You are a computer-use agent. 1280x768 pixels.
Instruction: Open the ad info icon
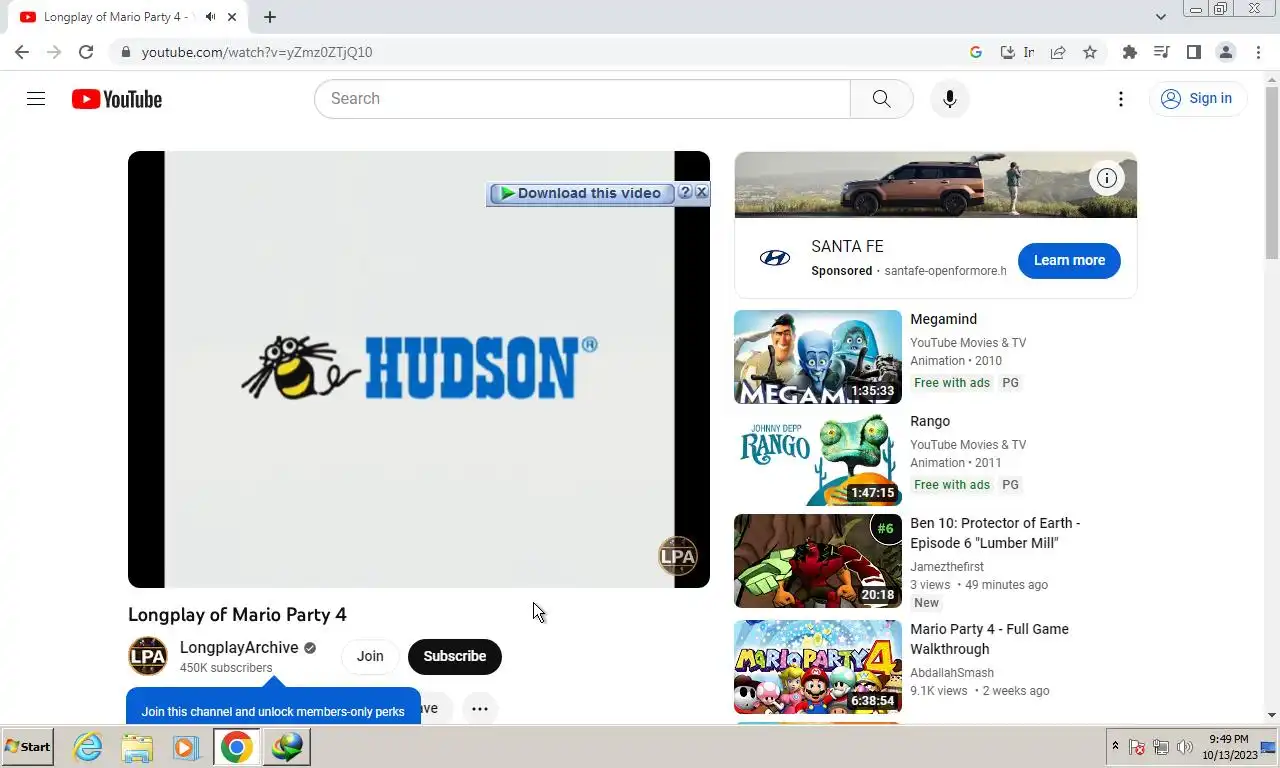(x=1107, y=178)
